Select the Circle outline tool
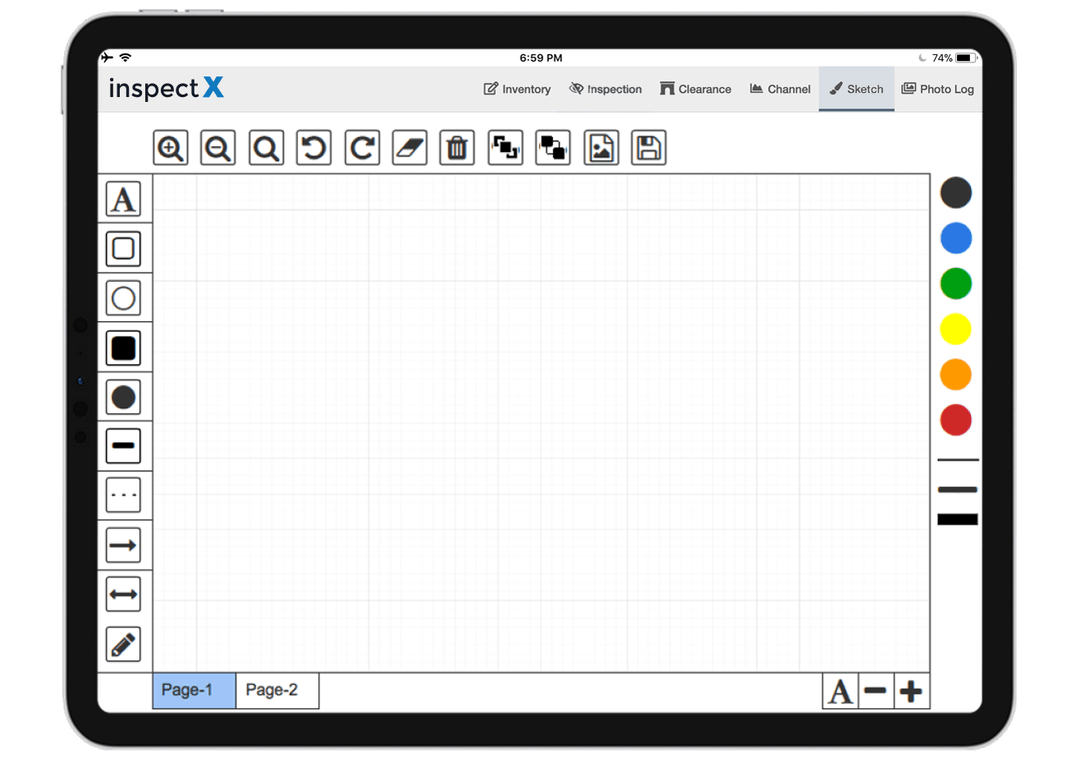The image size is (1080, 766). click(x=124, y=297)
